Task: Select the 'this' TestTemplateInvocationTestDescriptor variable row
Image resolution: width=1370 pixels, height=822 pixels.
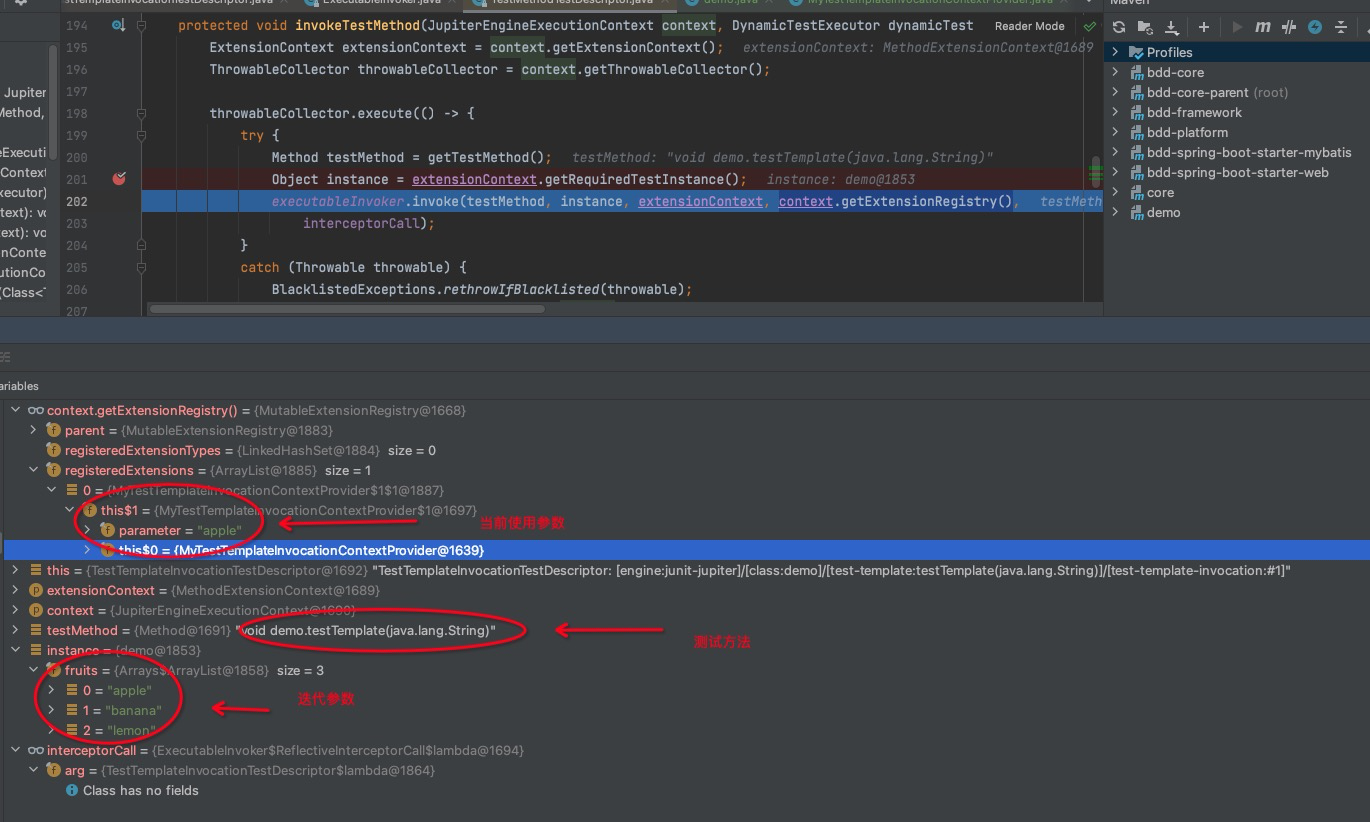Action: pyautogui.click(x=687, y=570)
